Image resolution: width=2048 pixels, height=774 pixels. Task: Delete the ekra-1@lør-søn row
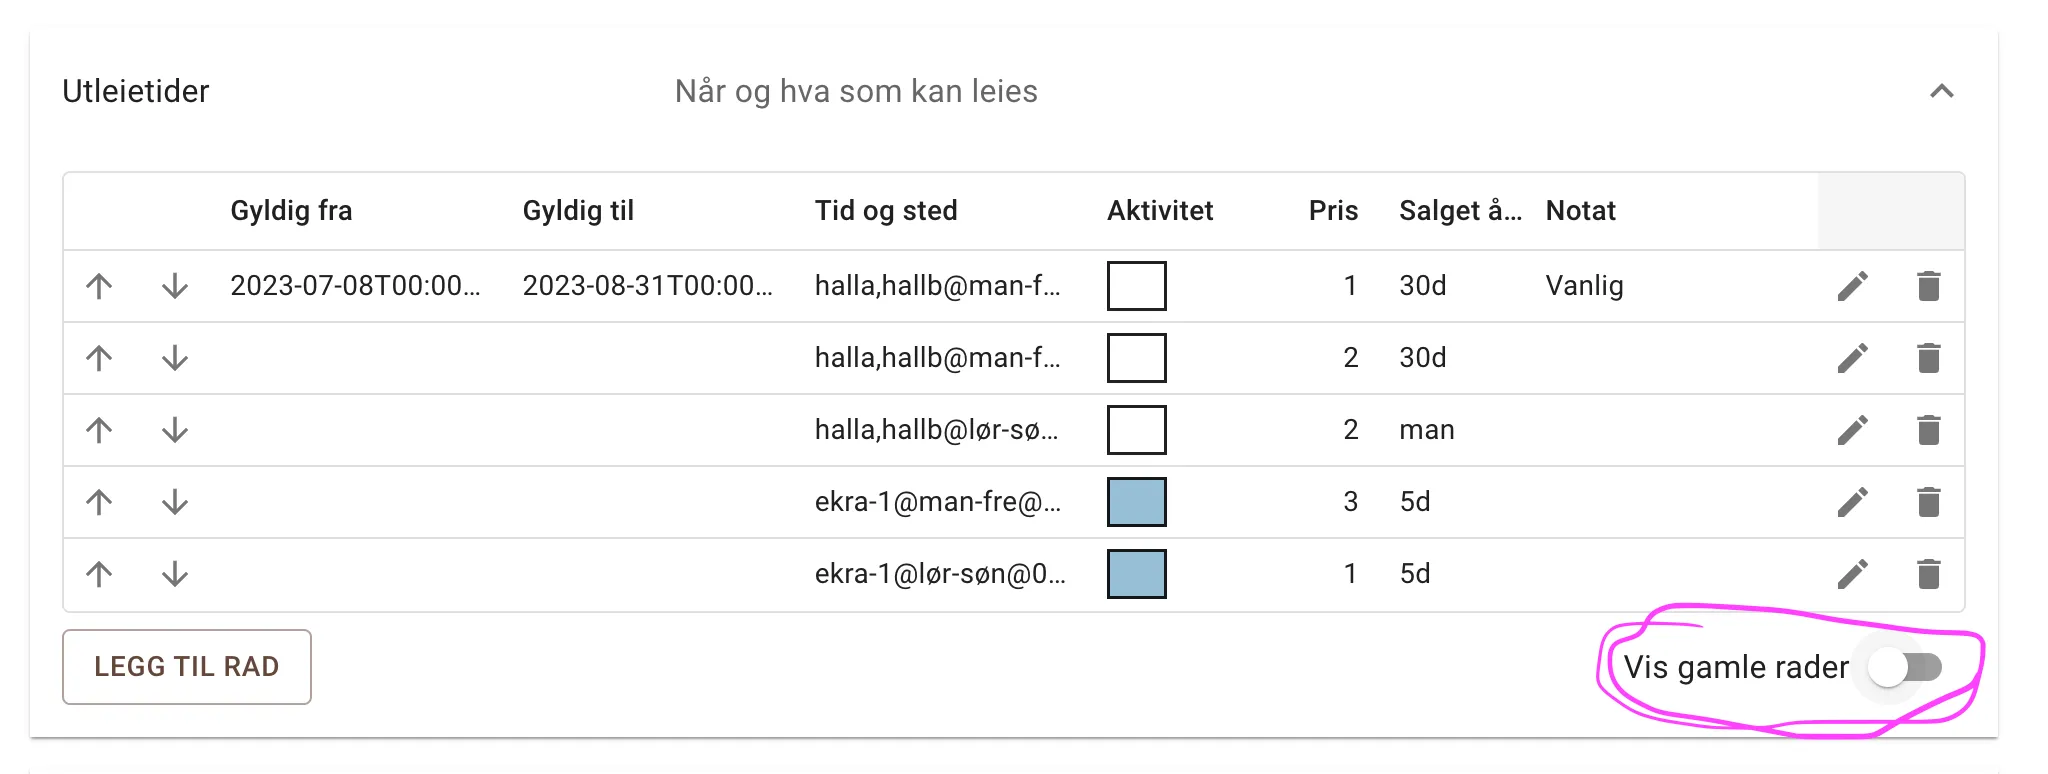click(x=1928, y=574)
